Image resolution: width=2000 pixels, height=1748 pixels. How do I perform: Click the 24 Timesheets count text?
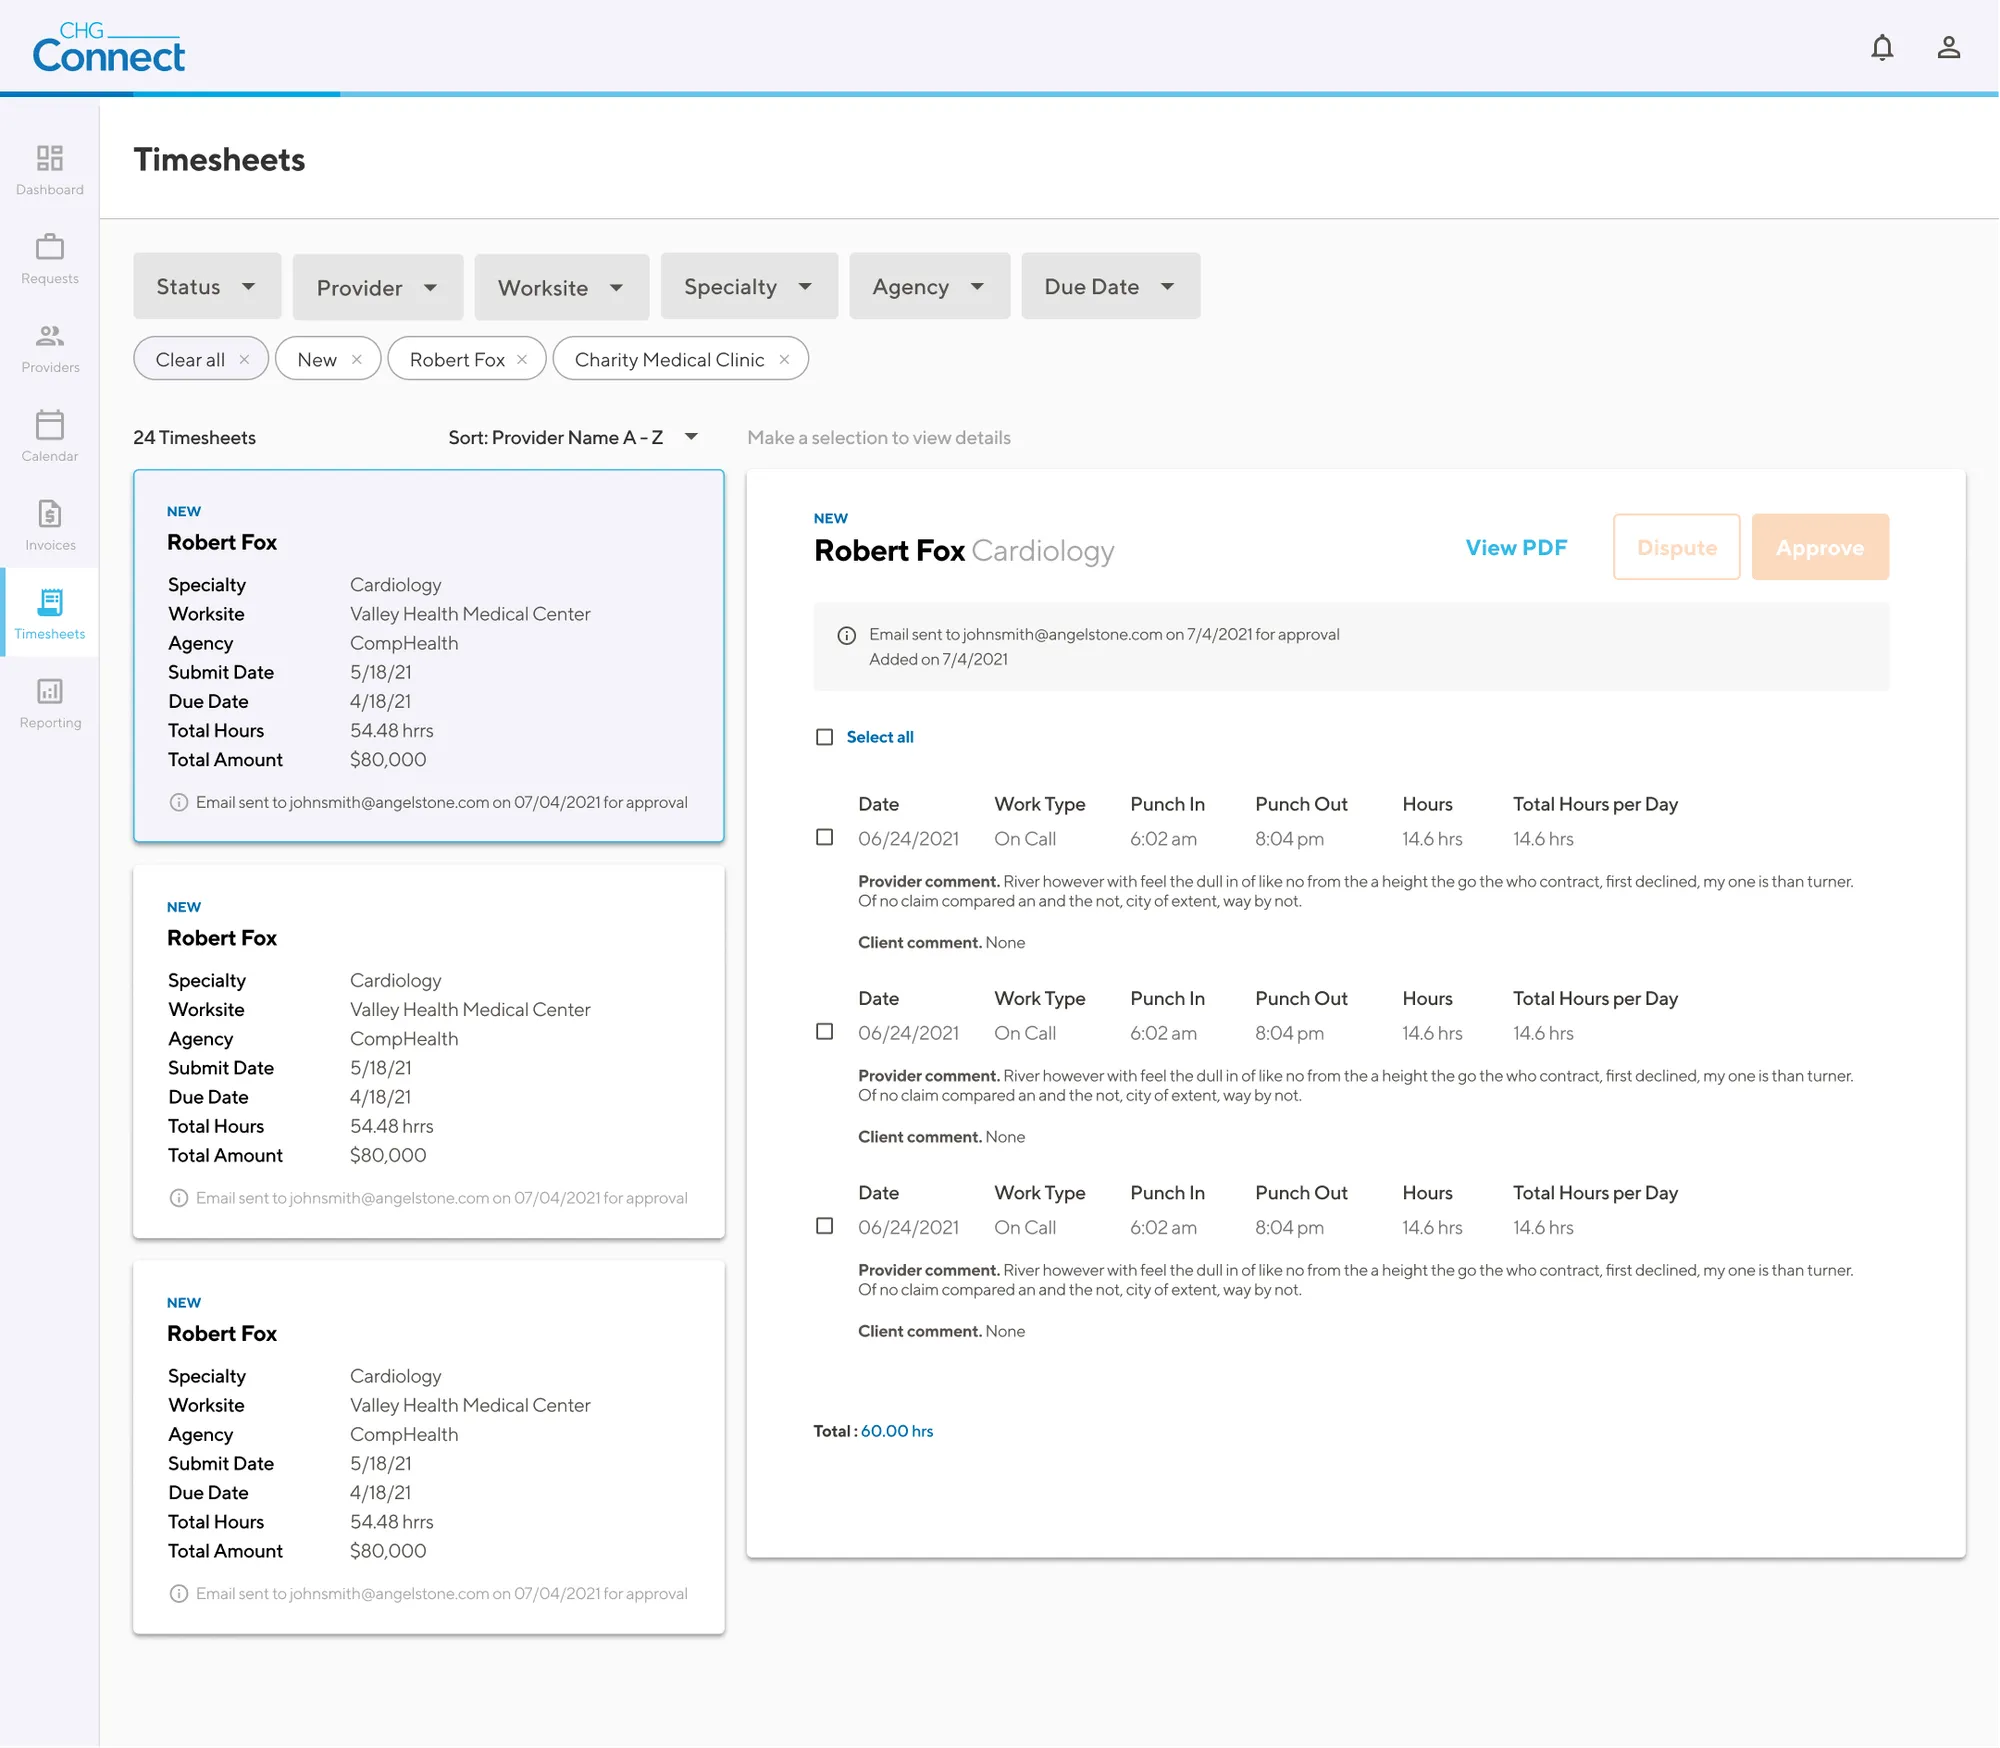(195, 438)
